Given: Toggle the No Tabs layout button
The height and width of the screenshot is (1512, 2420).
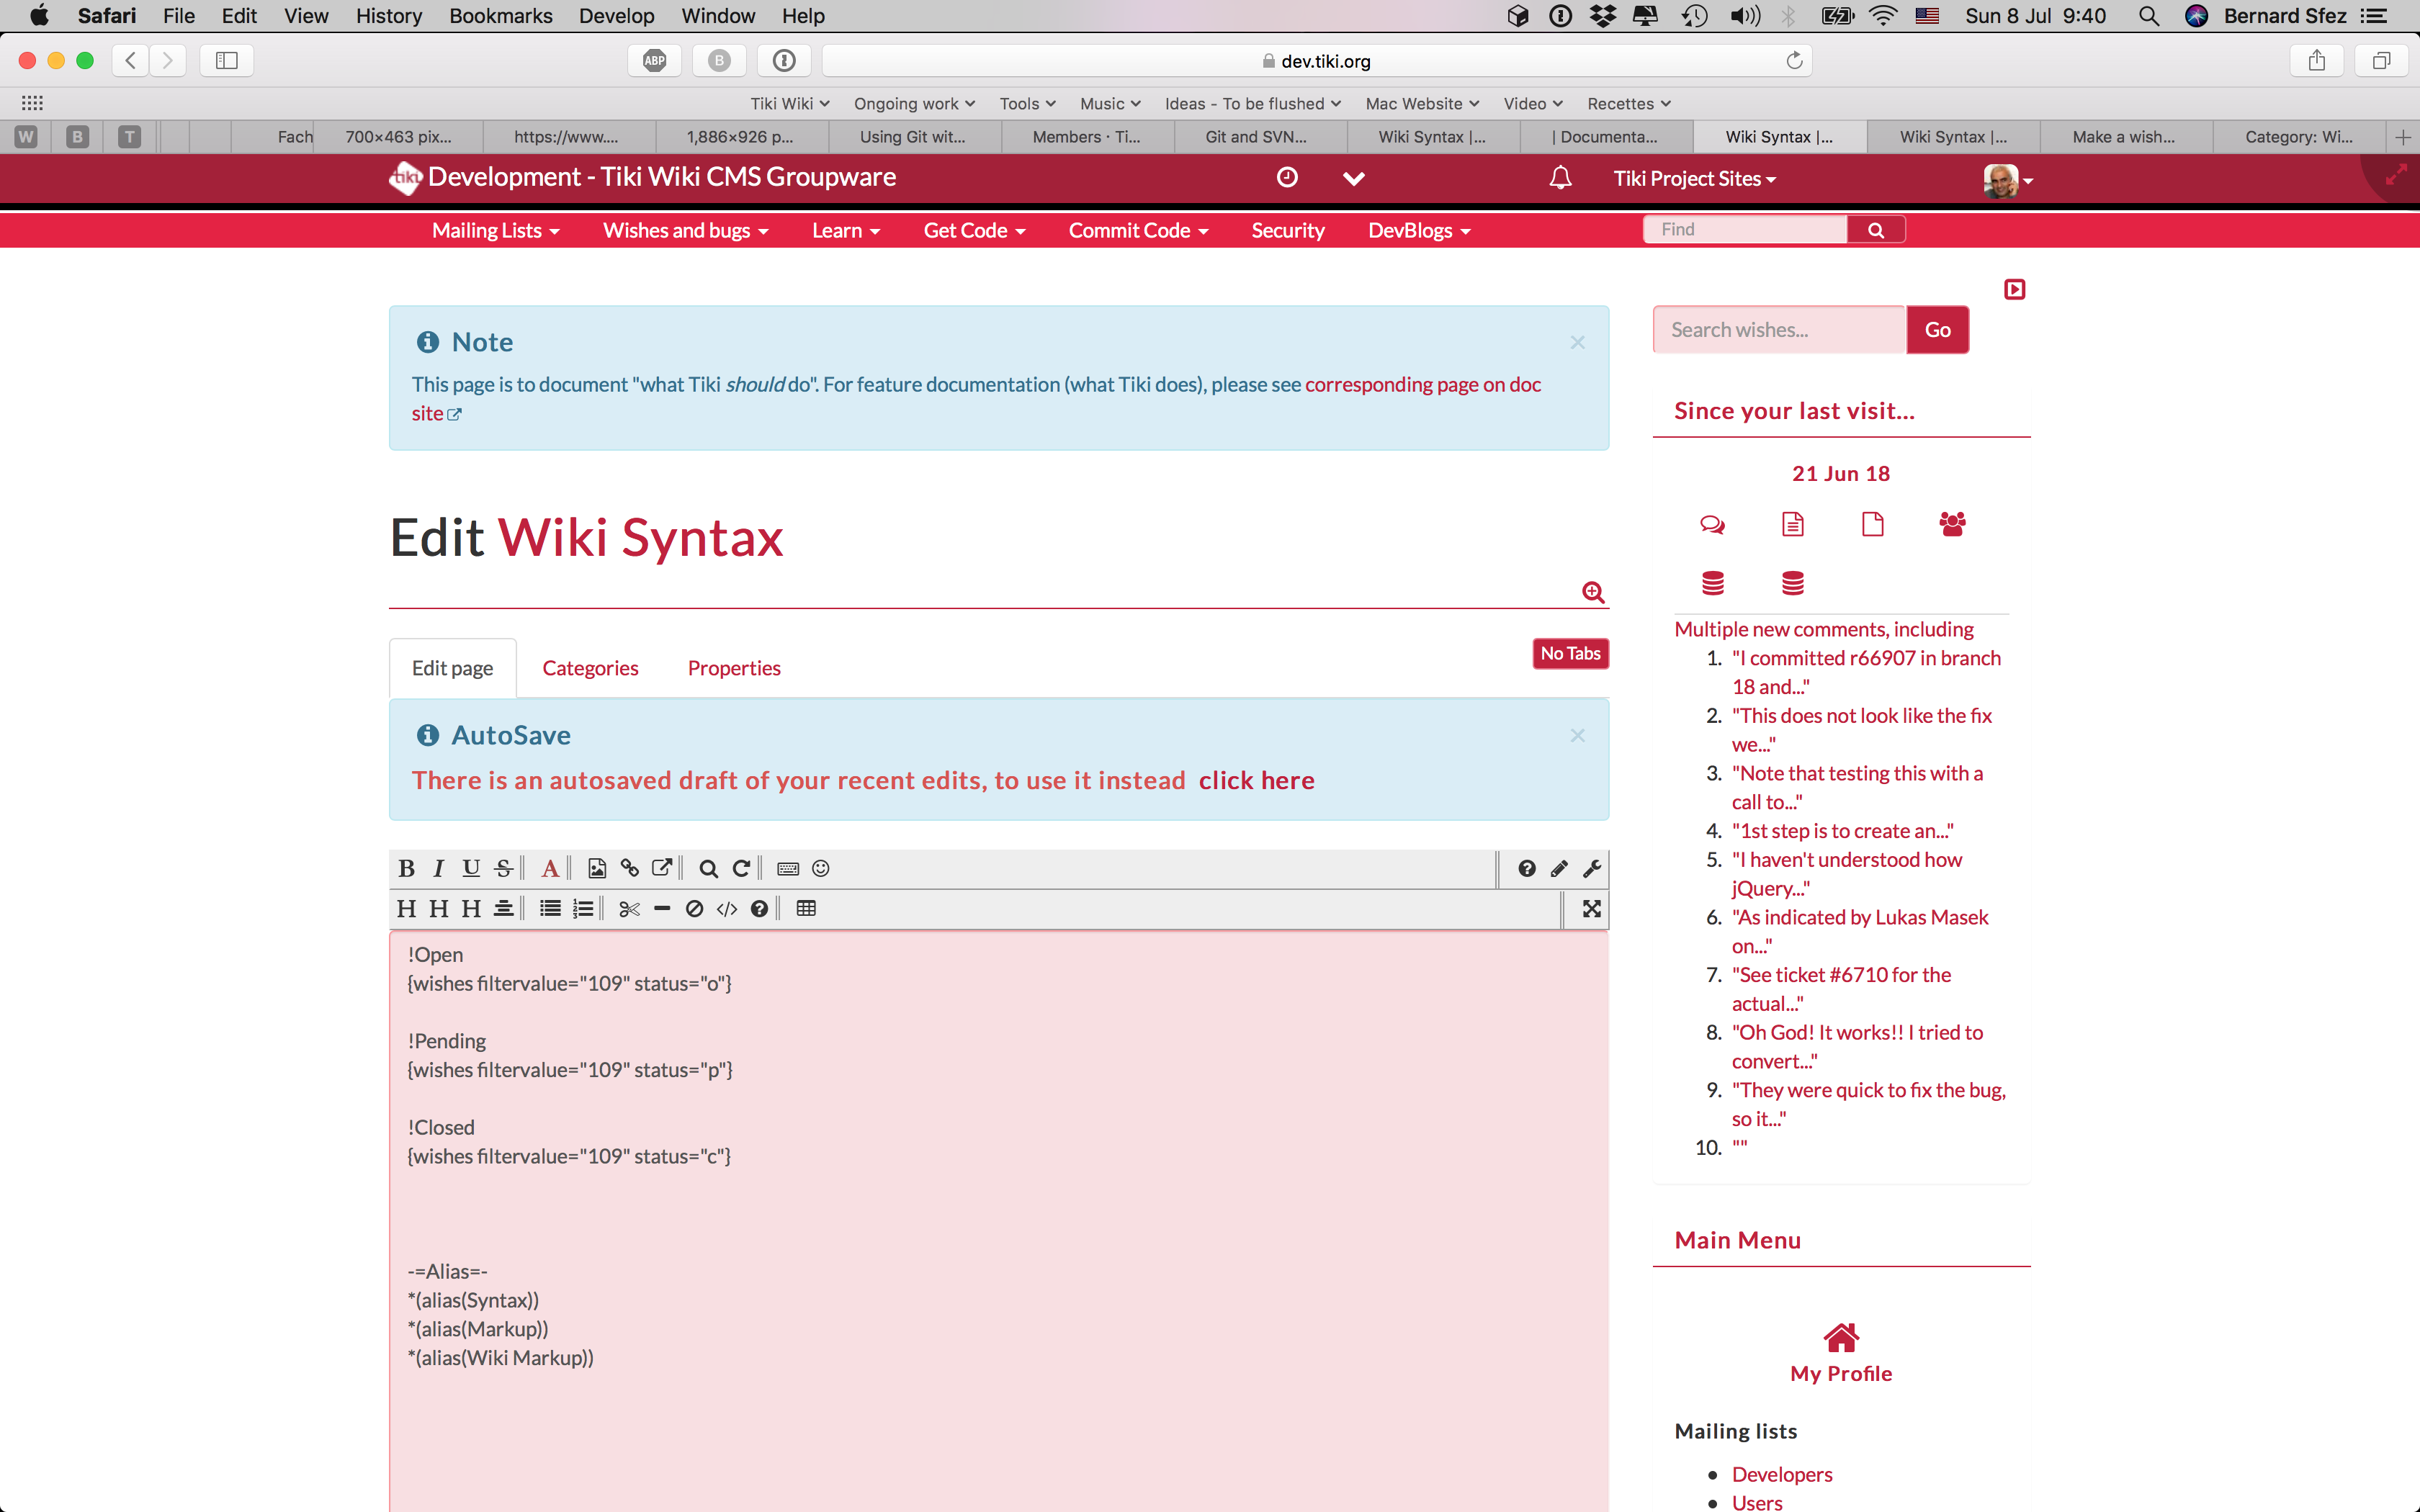Looking at the screenshot, I should pyautogui.click(x=1570, y=653).
